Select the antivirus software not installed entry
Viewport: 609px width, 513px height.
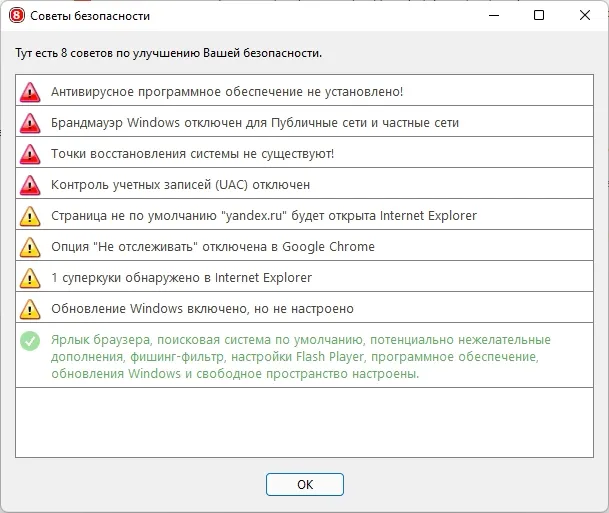[x=304, y=90]
